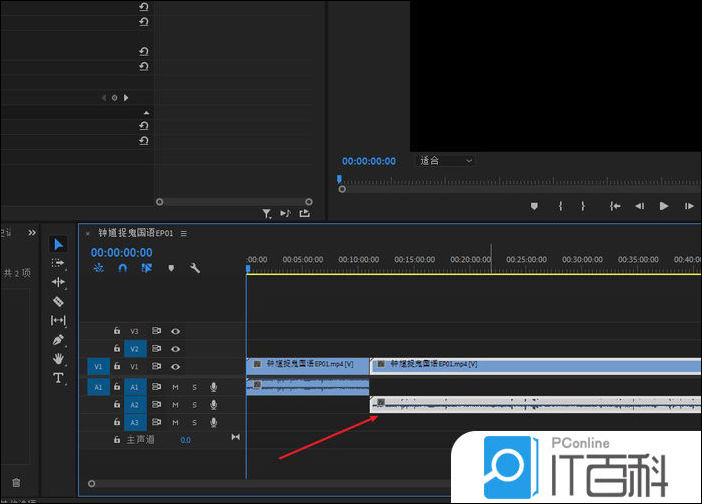The width and height of the screenshot is (702, 504).
Task: Switch to 钟馗捉鬼国语EP01 sequence tab
Action: coord(135,233)
